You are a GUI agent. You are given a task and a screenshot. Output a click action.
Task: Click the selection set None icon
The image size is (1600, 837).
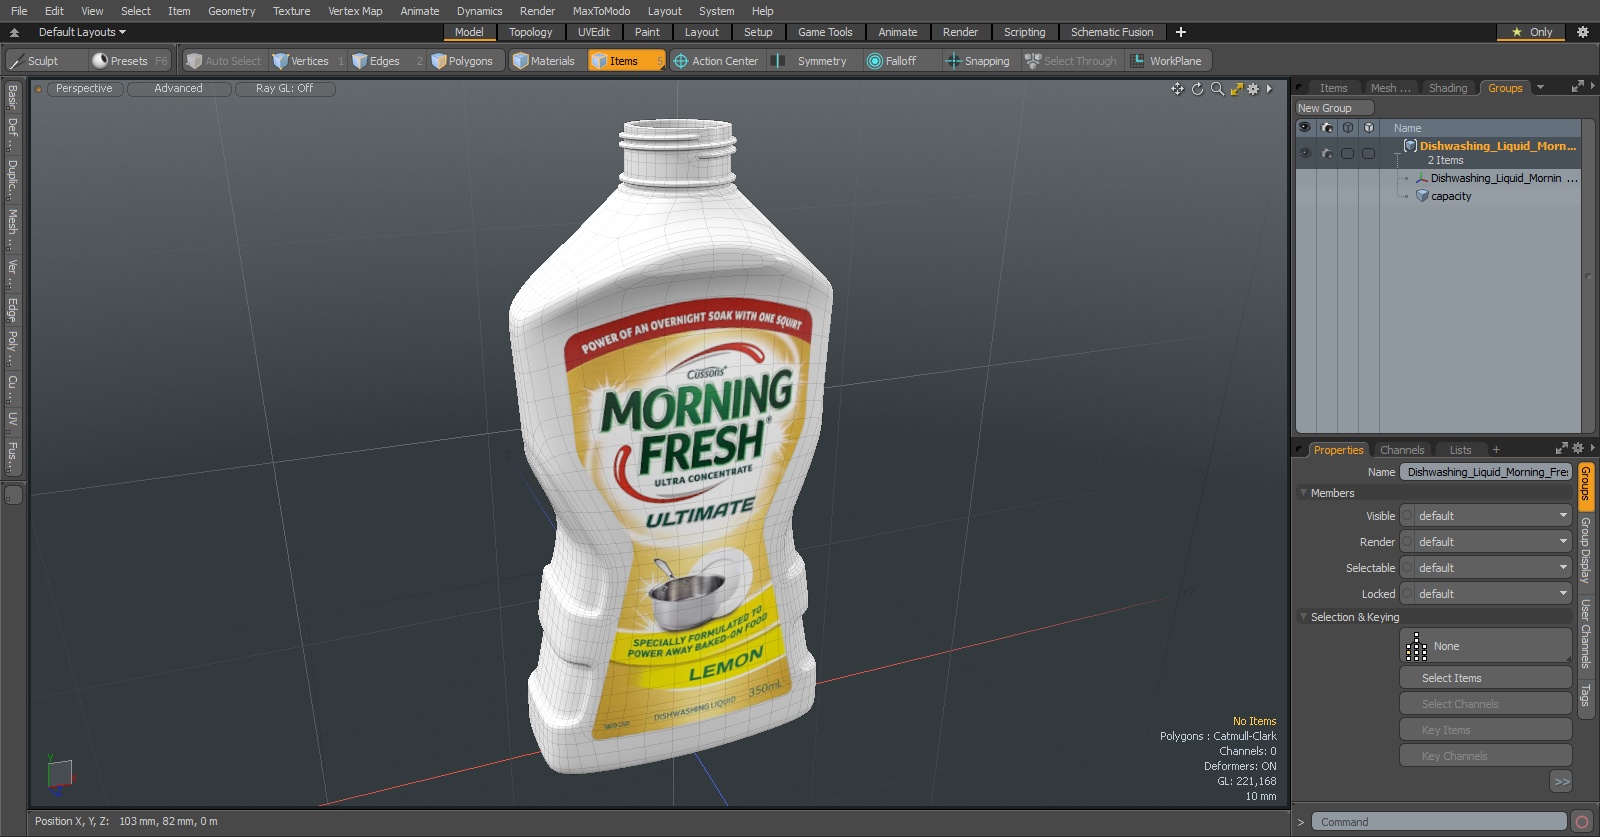1416,647
